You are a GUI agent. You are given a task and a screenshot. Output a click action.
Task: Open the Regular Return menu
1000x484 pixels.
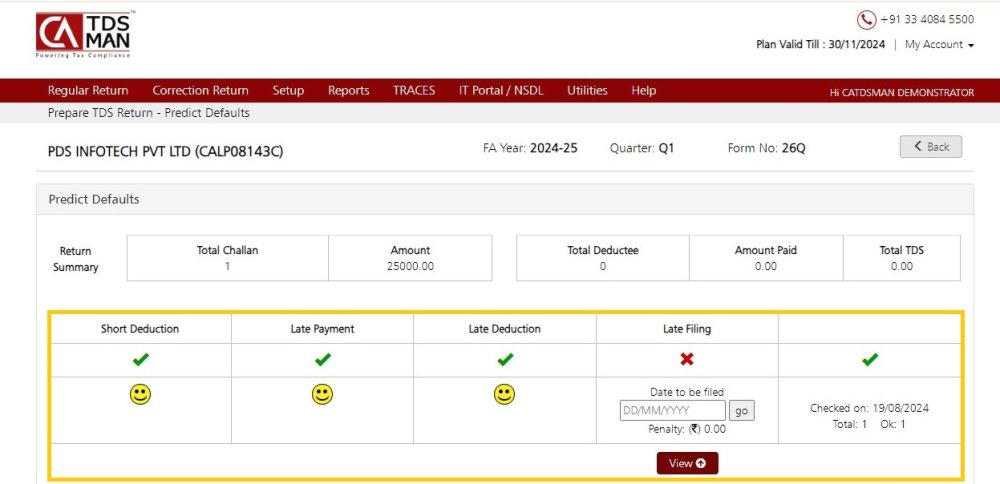point(88,91)
